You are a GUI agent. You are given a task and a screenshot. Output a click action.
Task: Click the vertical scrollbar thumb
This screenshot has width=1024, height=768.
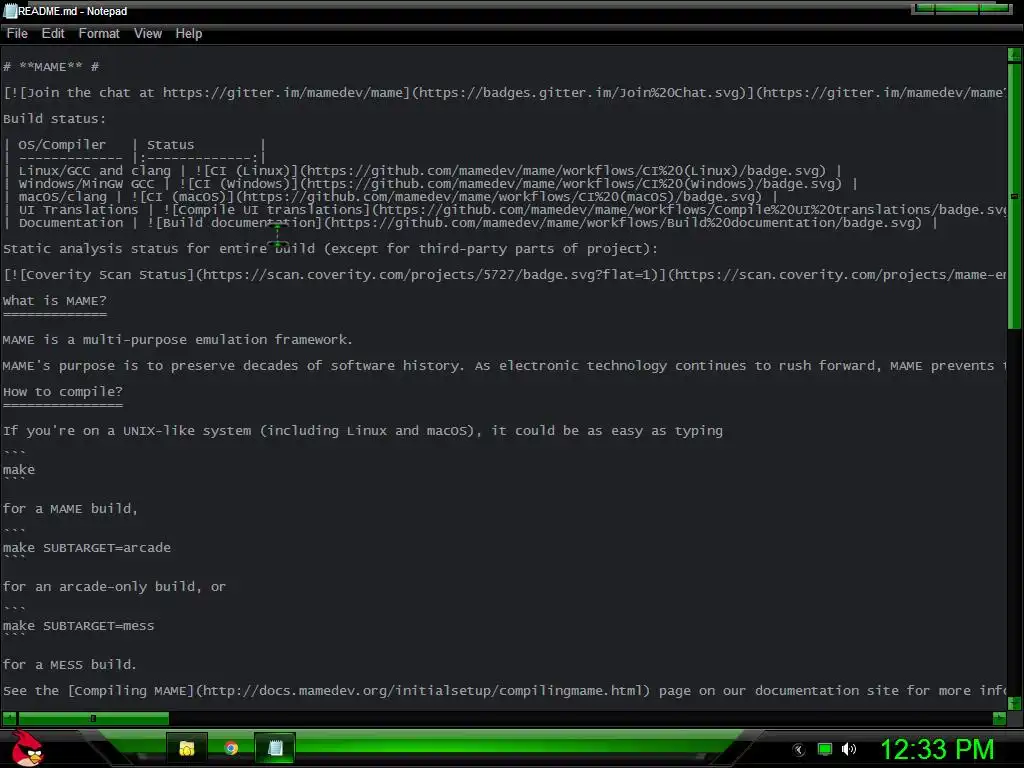[x=1014, y=196]
